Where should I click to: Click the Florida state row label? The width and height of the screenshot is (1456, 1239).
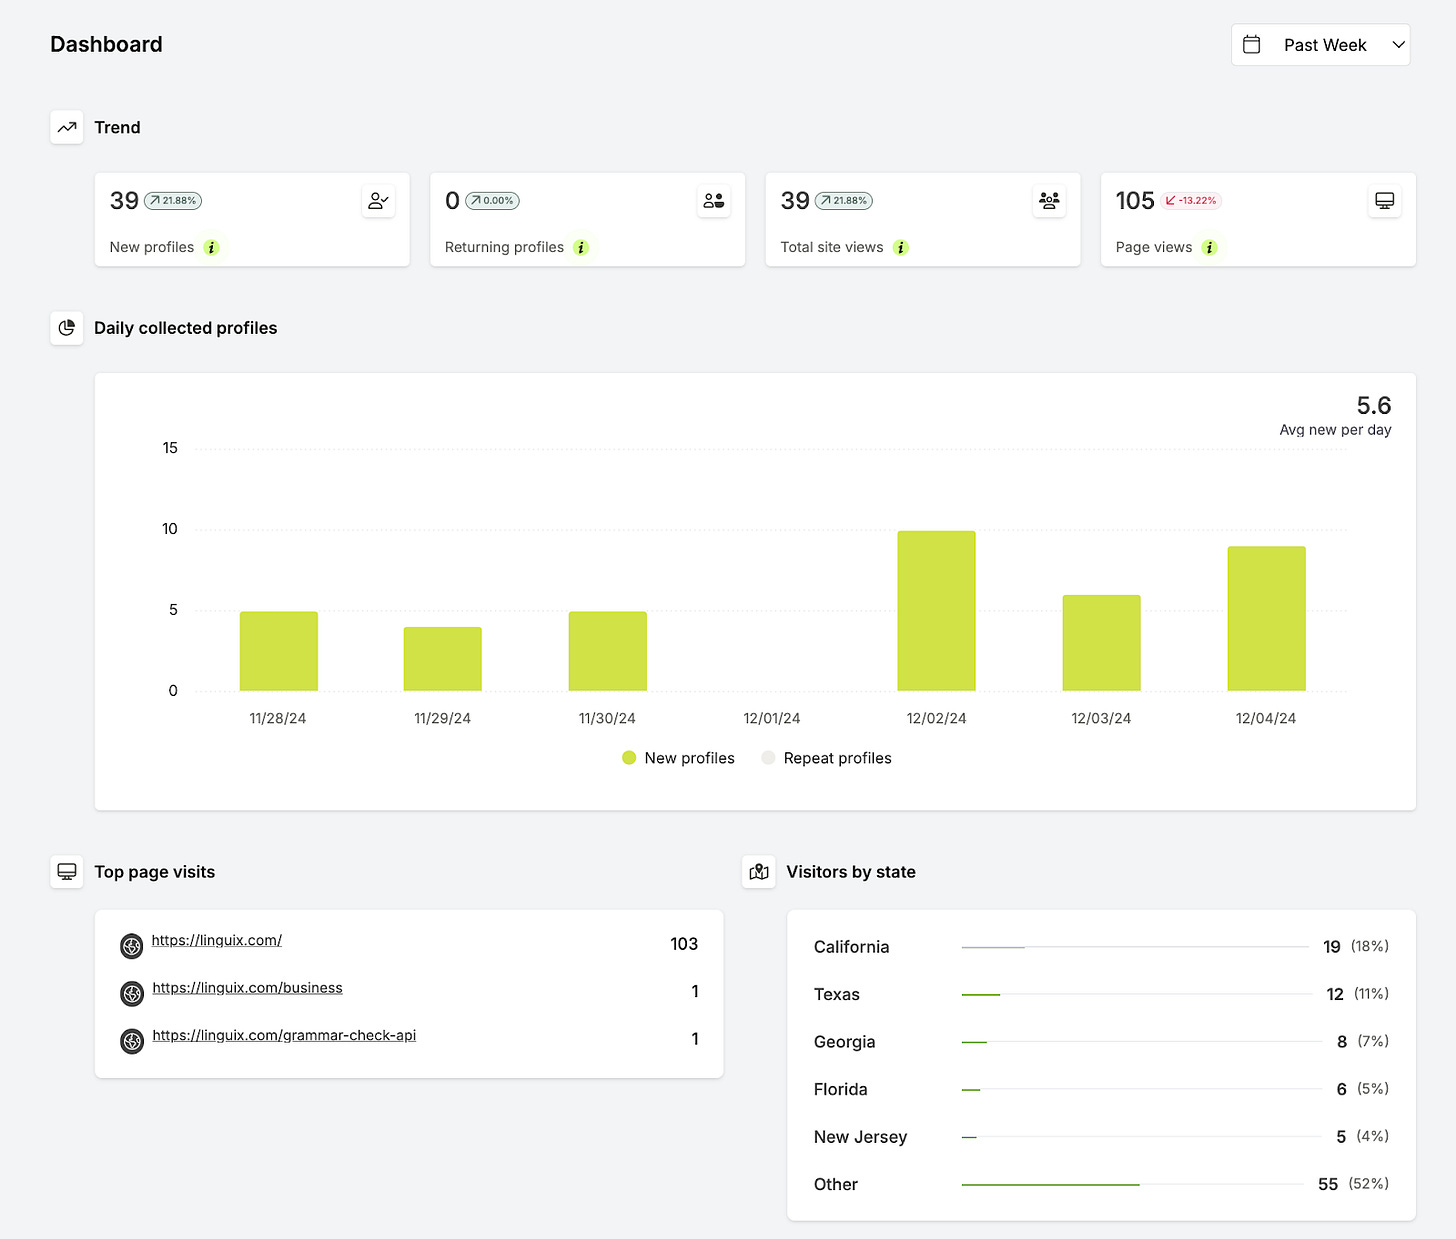(x=841, y=1089)
